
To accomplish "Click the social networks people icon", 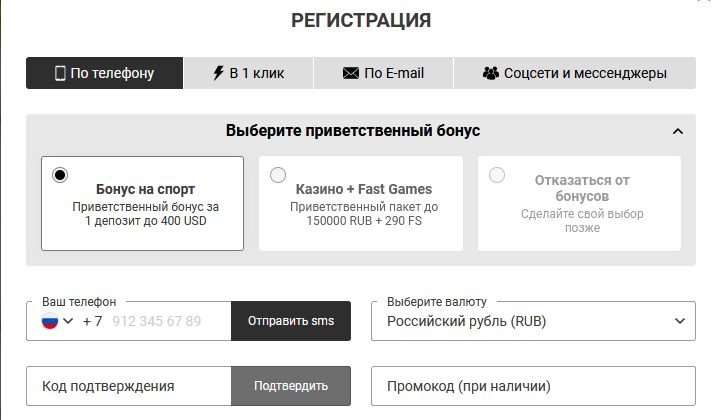I will pos(490,73).
